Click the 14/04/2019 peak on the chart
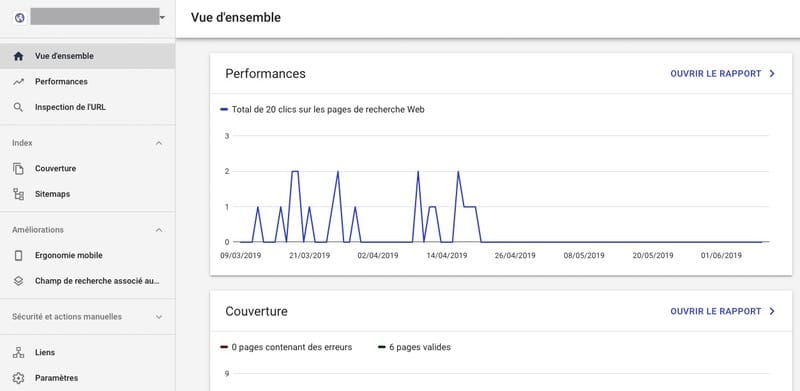The height and width of the screenshot is (391, 800). point(458,172)
